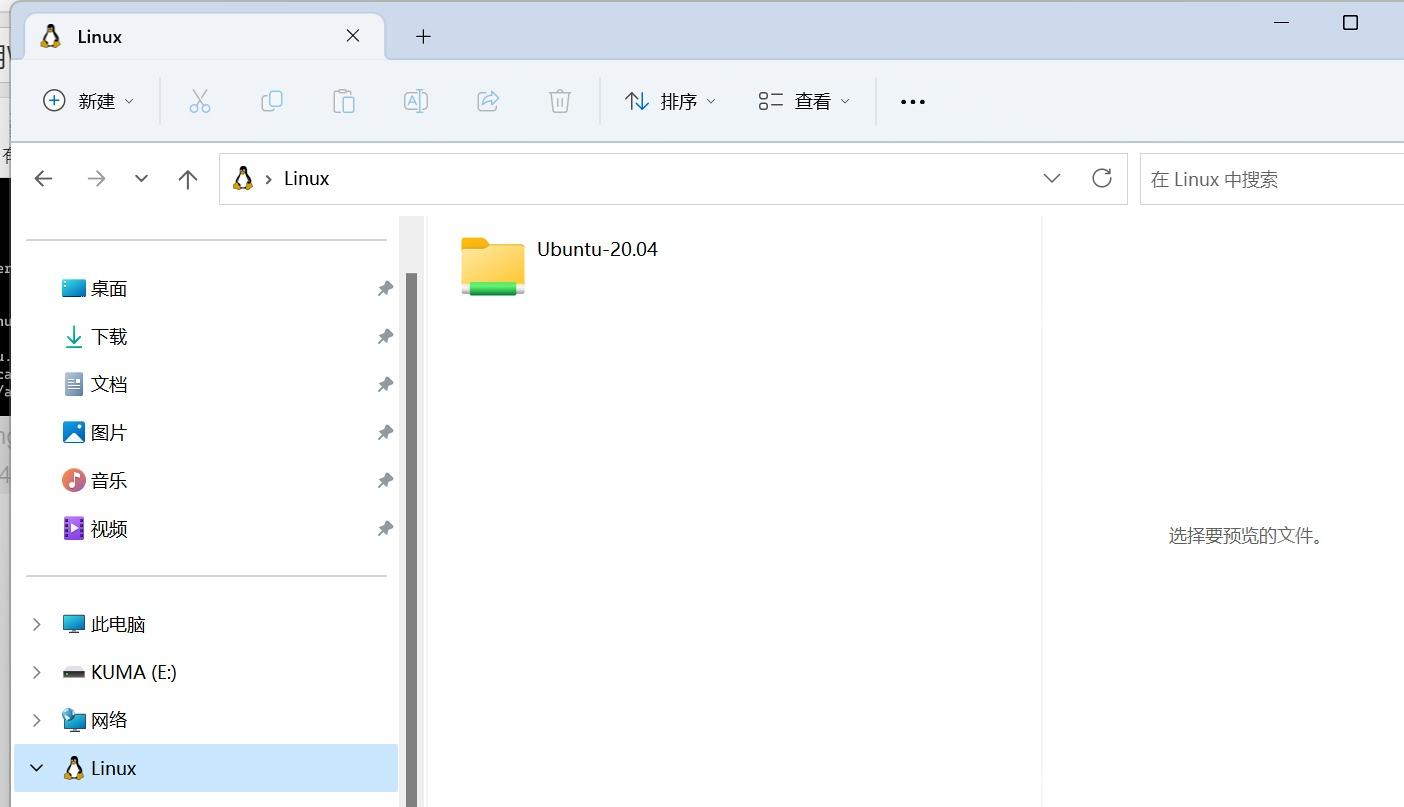Click the Share icon in toolbar
The width and height of the screenshot is (1404, 807).
coord(488,101)
